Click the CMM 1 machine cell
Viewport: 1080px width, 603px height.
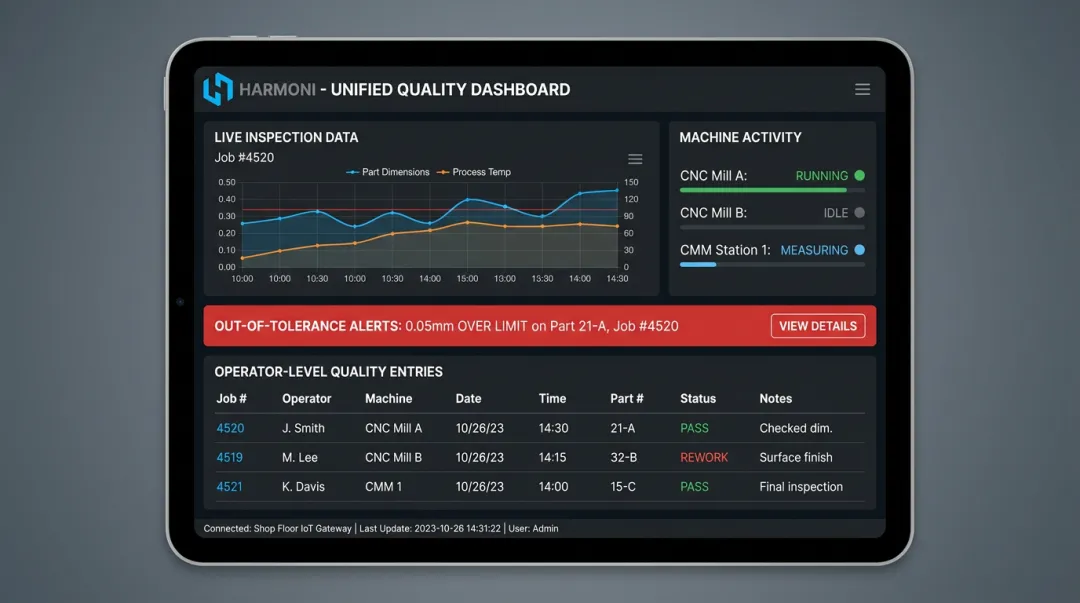[x=383, y=487]
